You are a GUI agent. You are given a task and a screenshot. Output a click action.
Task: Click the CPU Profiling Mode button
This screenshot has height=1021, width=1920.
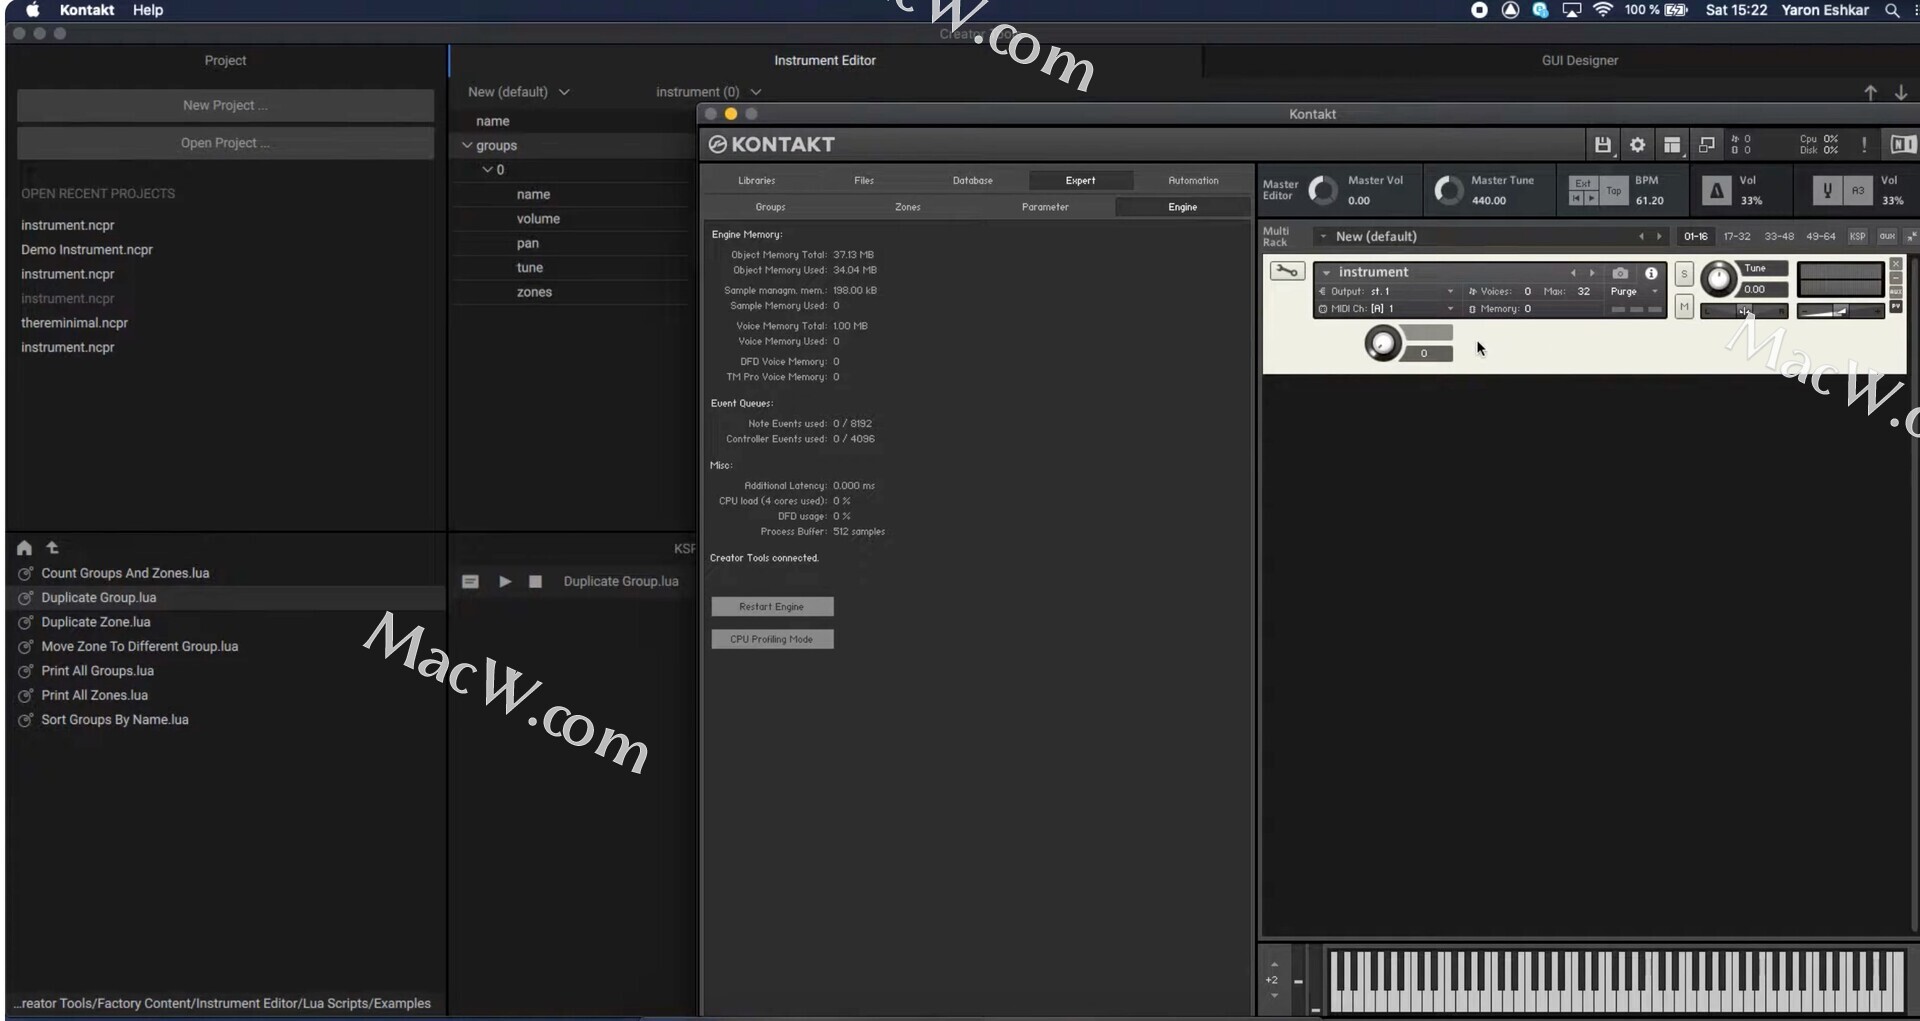pyautogui.click(x=772, y=639)
